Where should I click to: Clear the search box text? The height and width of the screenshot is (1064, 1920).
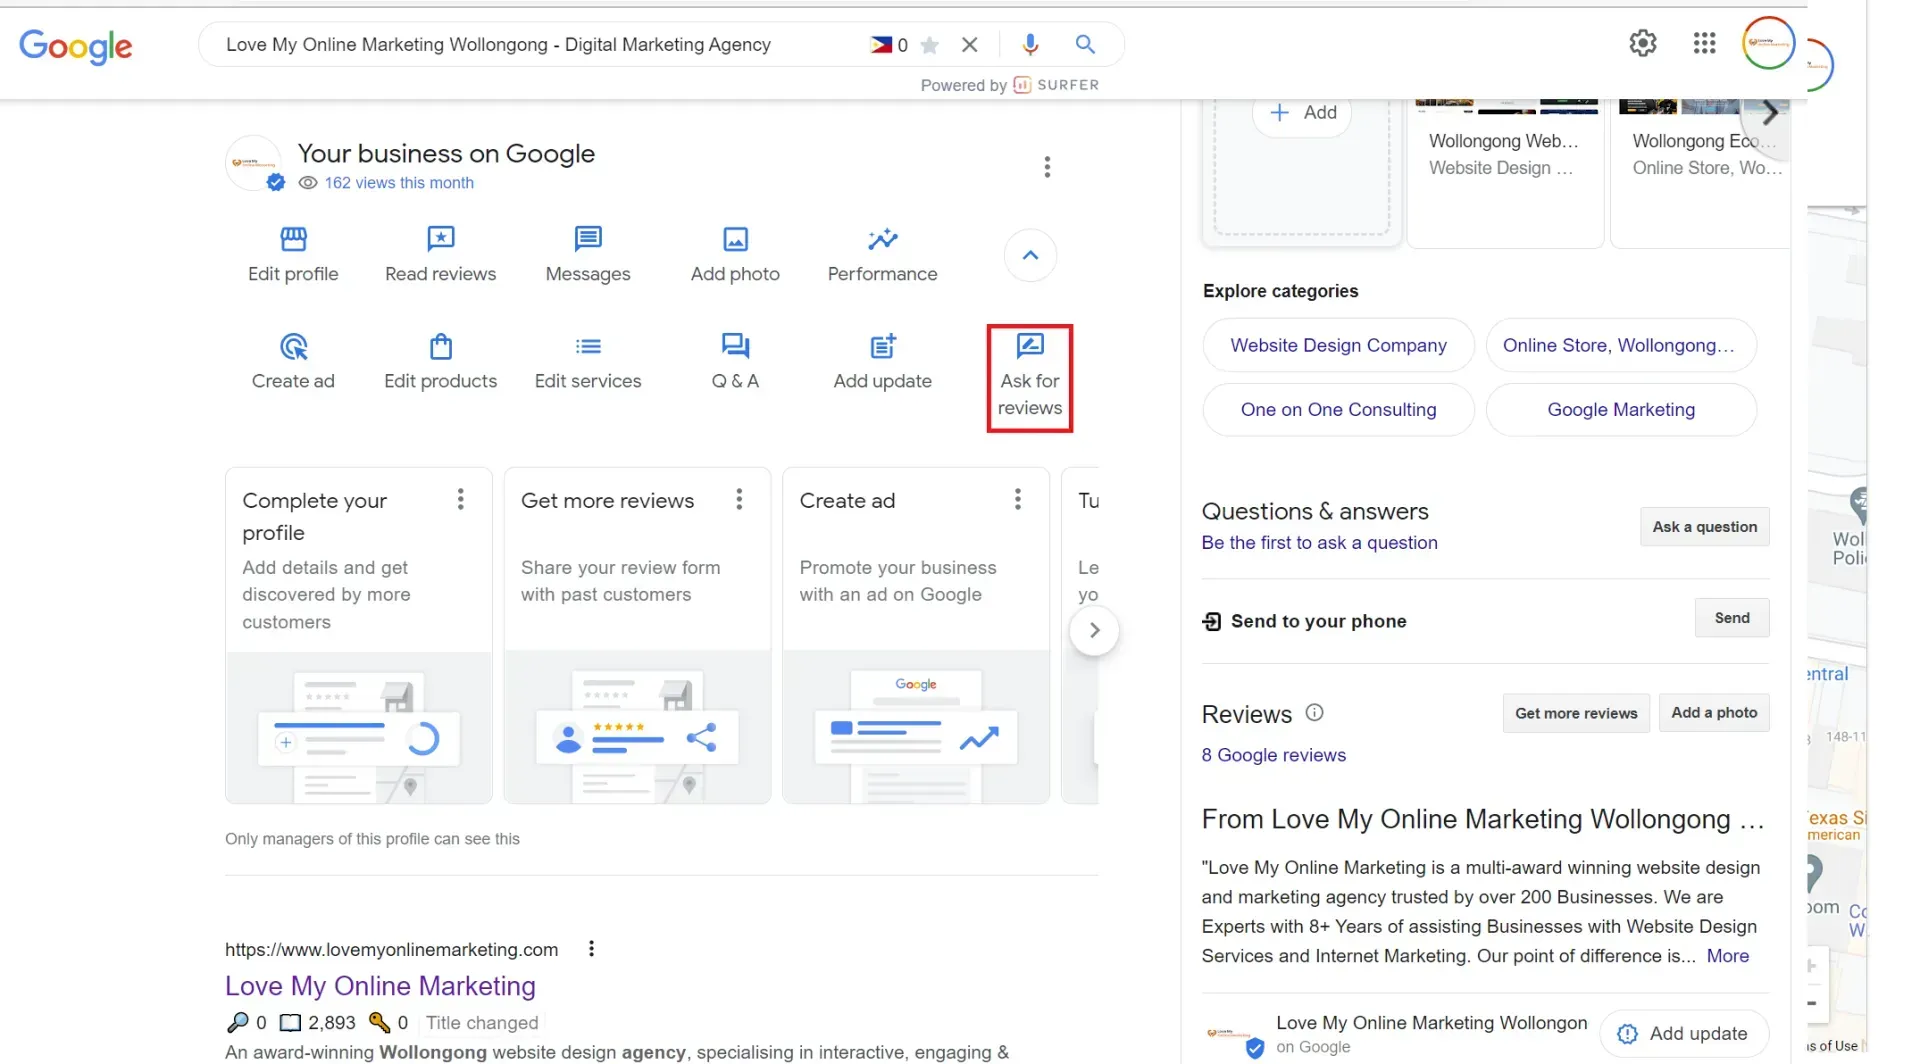pos(969,44)
